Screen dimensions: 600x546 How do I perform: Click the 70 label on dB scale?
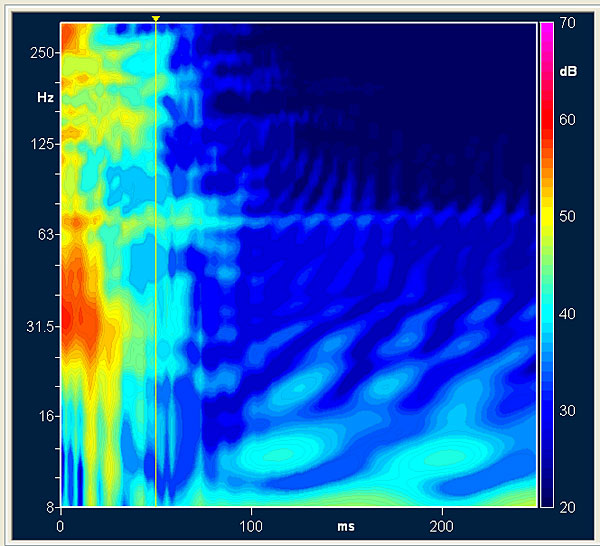point(566,24)
